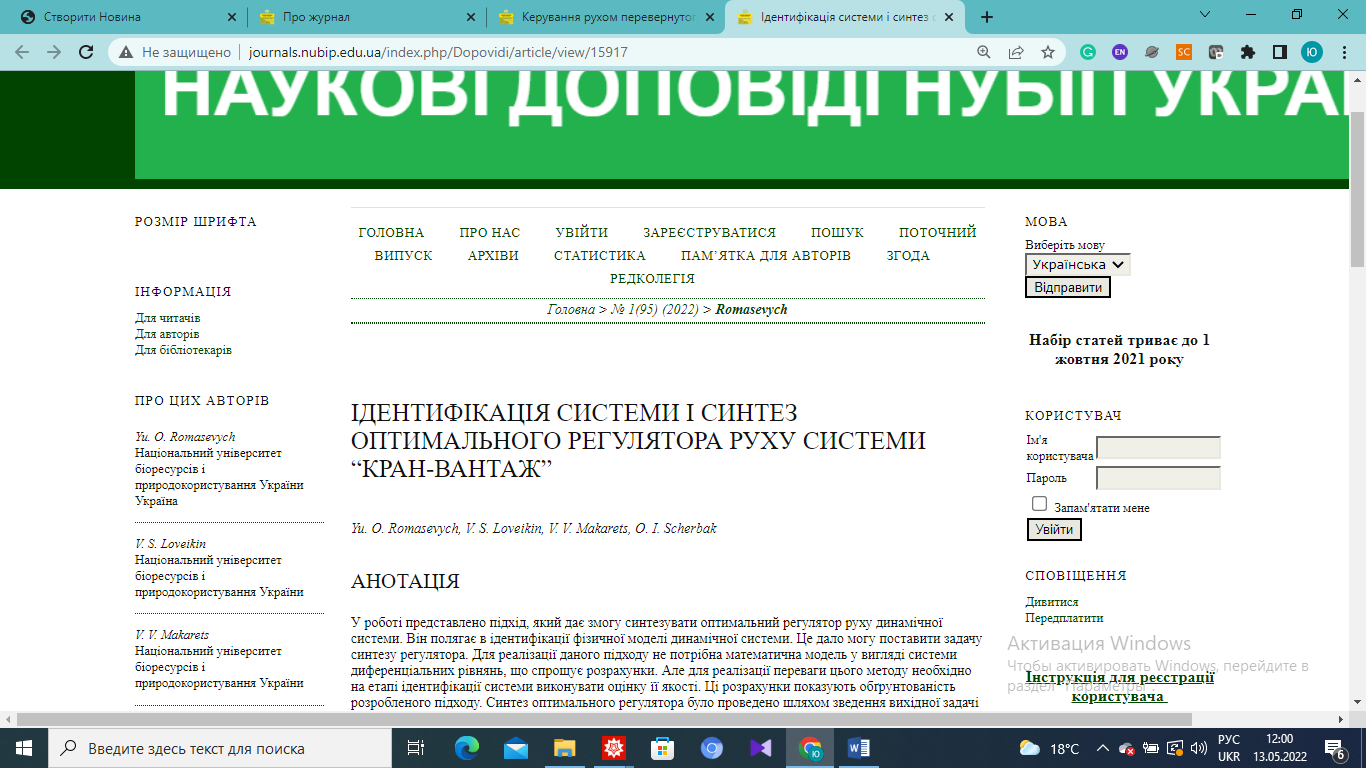This screenshot has width=1366, height=768.
Task: Click the zoom magnifier icon in address bar
Action: (x=984, y=52)
